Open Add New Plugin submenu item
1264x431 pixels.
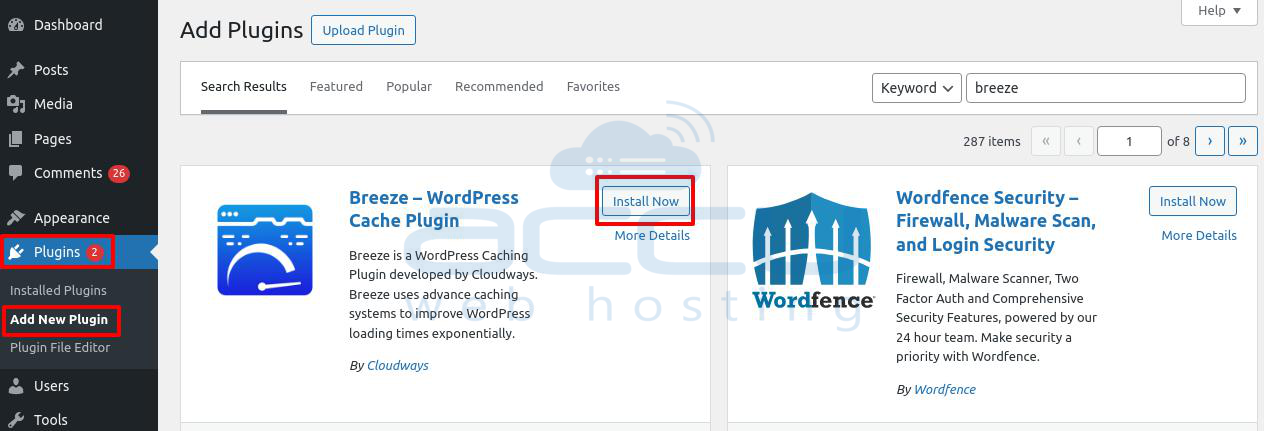tap(59, 320)
